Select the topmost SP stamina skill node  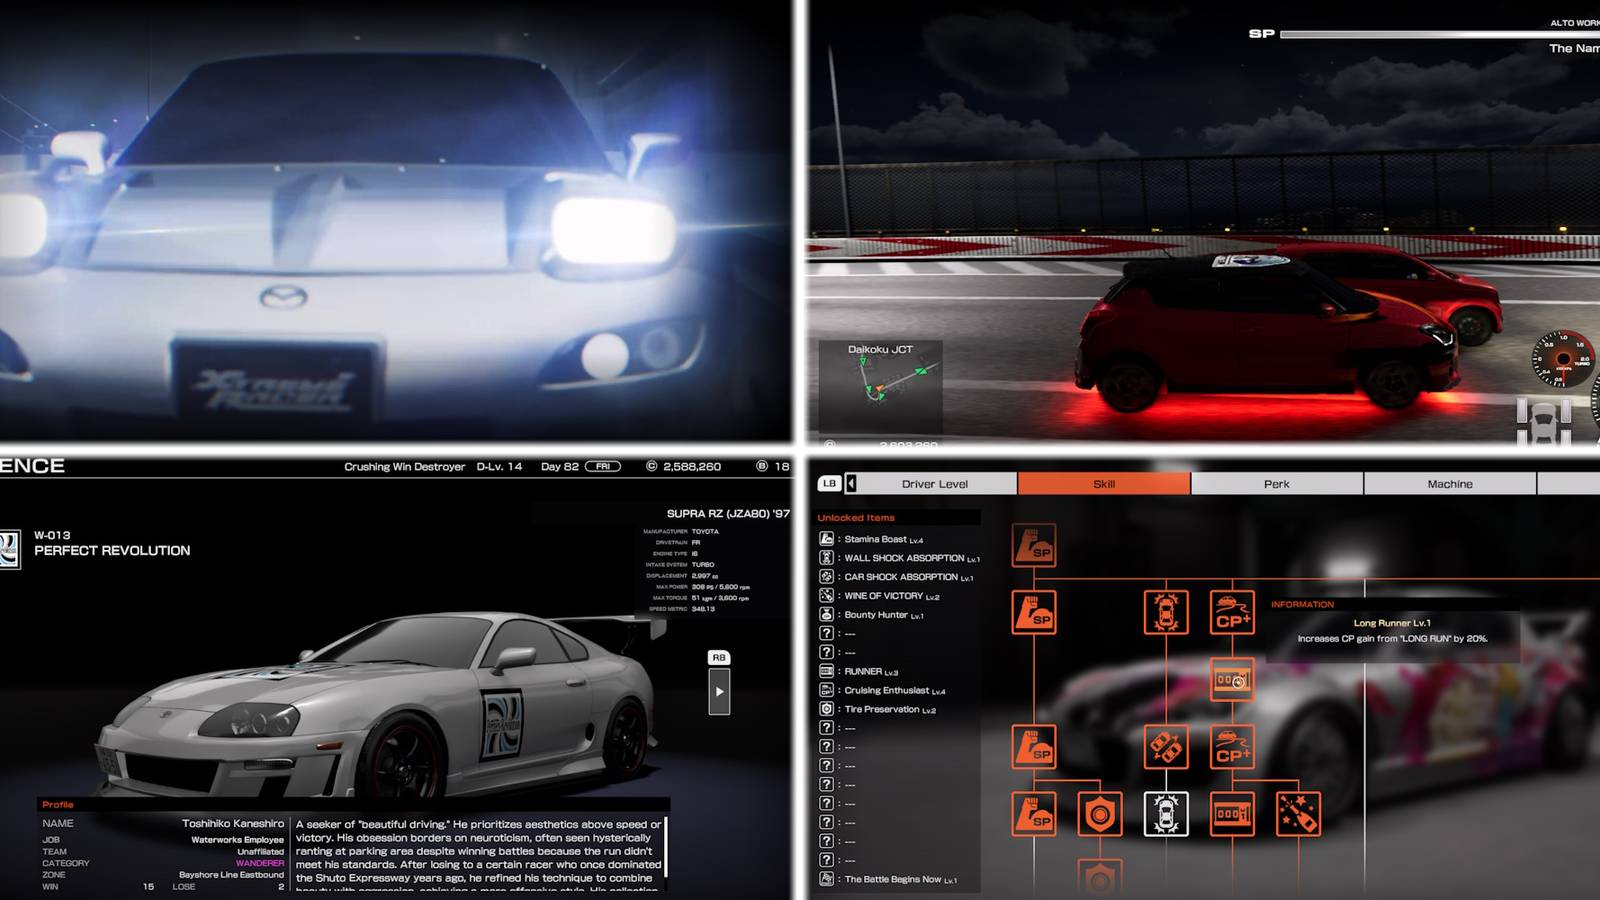pyautogui.click(x=1034, y=545)
